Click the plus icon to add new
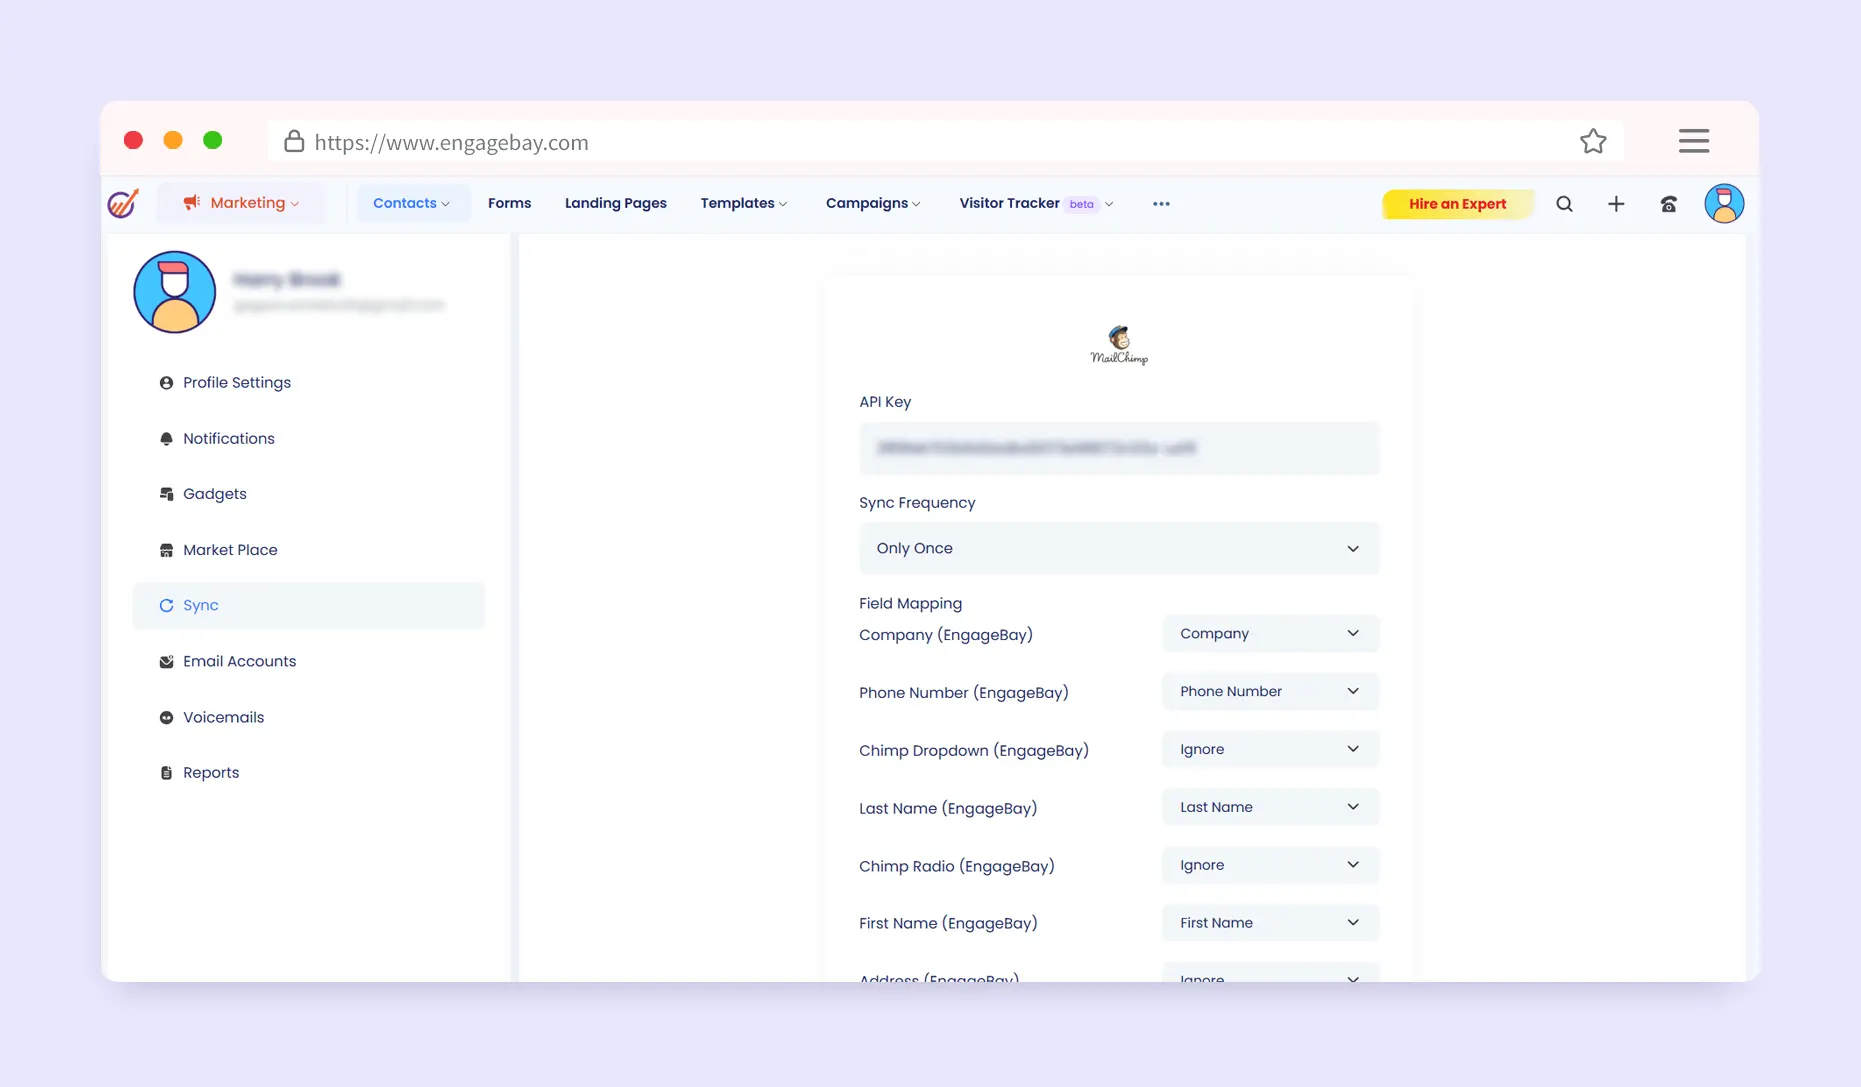Image resolution: width=1861 pixels, height=1087 pixels. pyautogui.click(x=1616, y=204)
